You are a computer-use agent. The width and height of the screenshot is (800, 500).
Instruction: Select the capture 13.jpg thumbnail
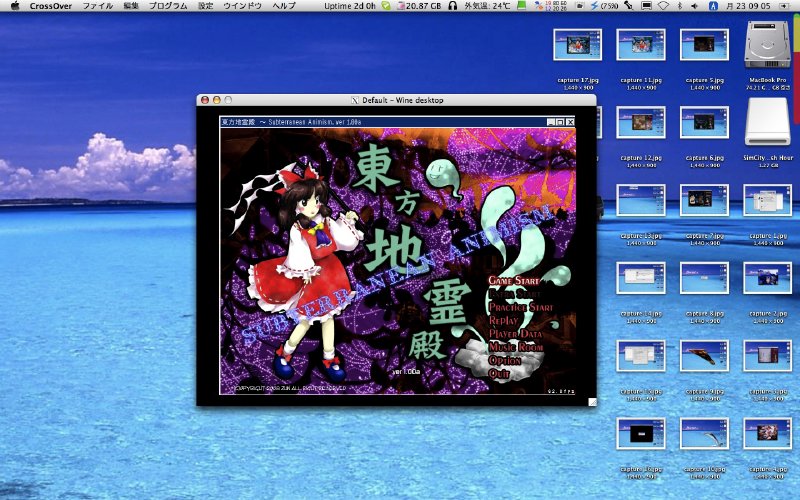pos(641,200)
